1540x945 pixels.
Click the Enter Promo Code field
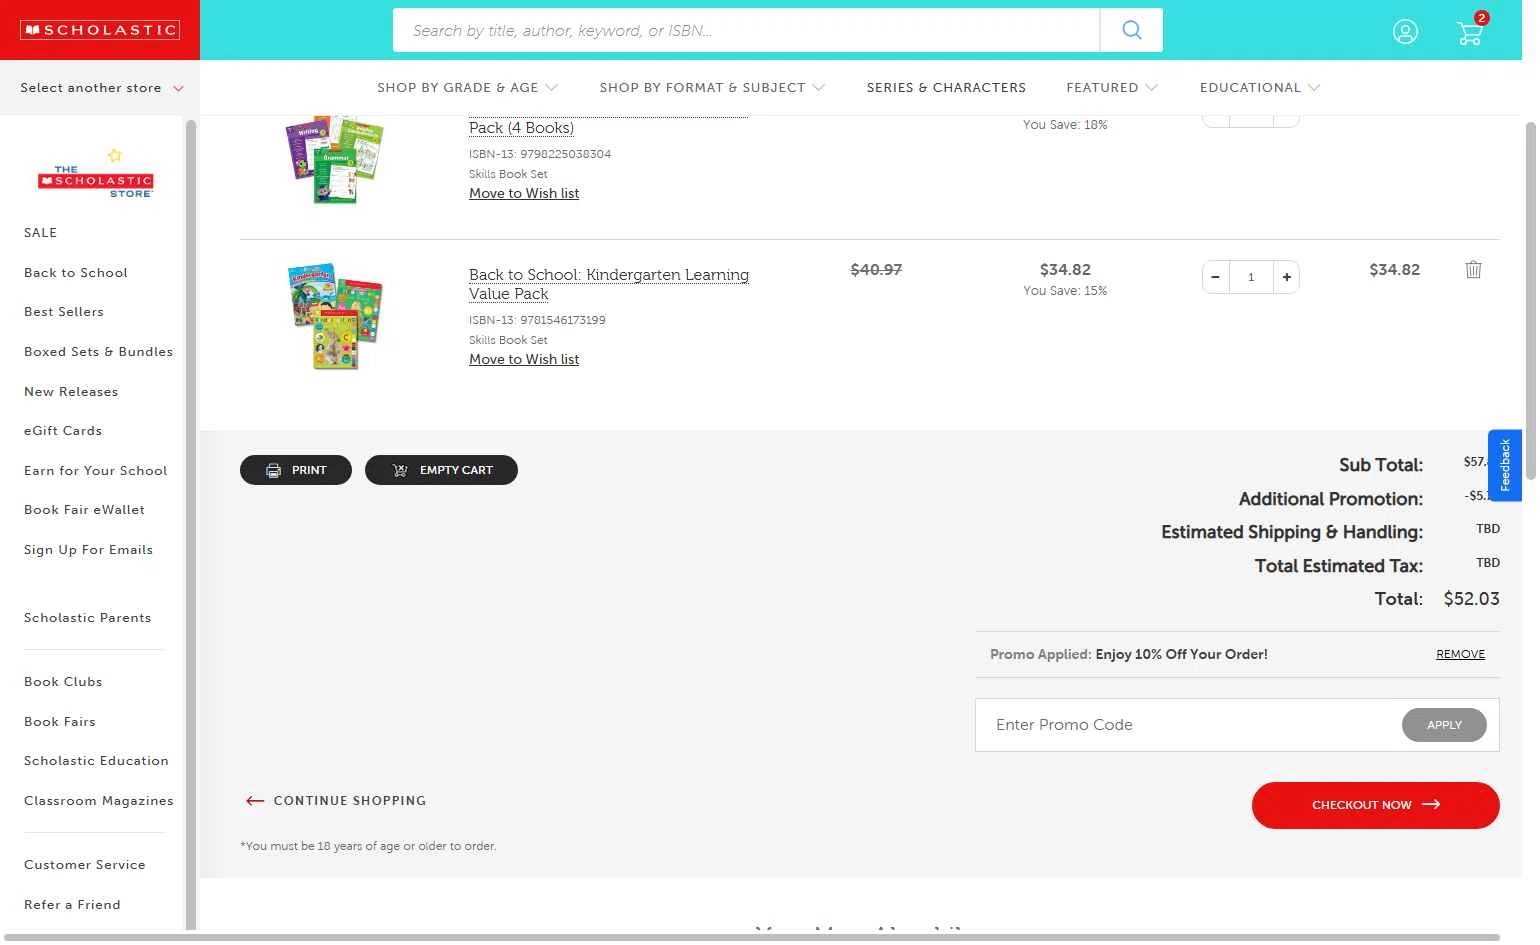coord(1190,725)
